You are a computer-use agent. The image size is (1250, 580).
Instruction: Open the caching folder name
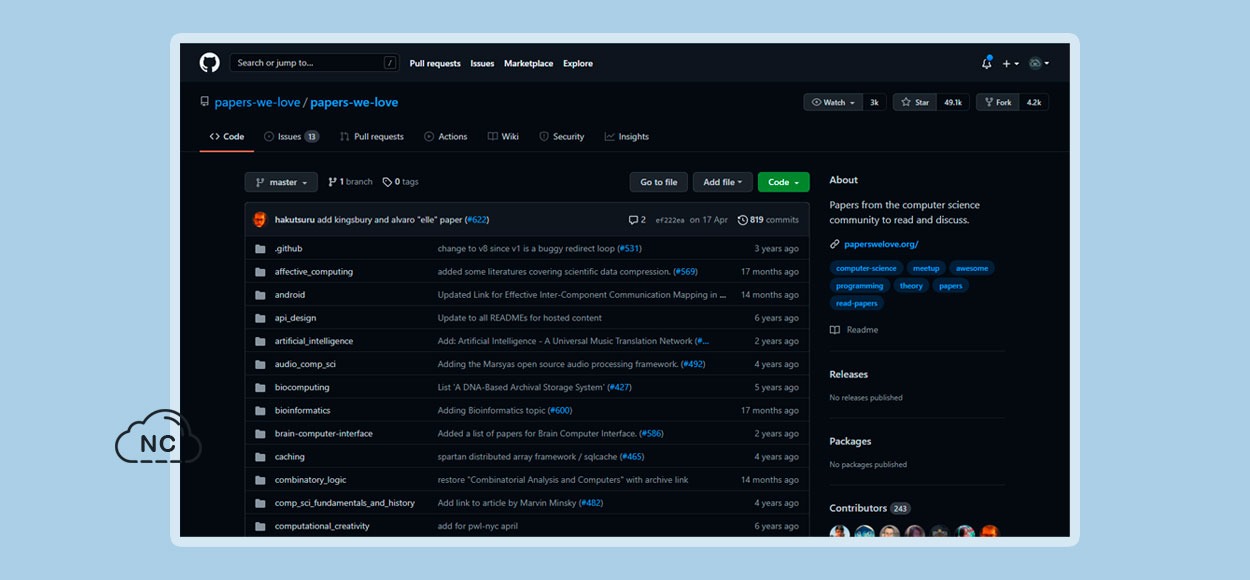pos(290,457)
